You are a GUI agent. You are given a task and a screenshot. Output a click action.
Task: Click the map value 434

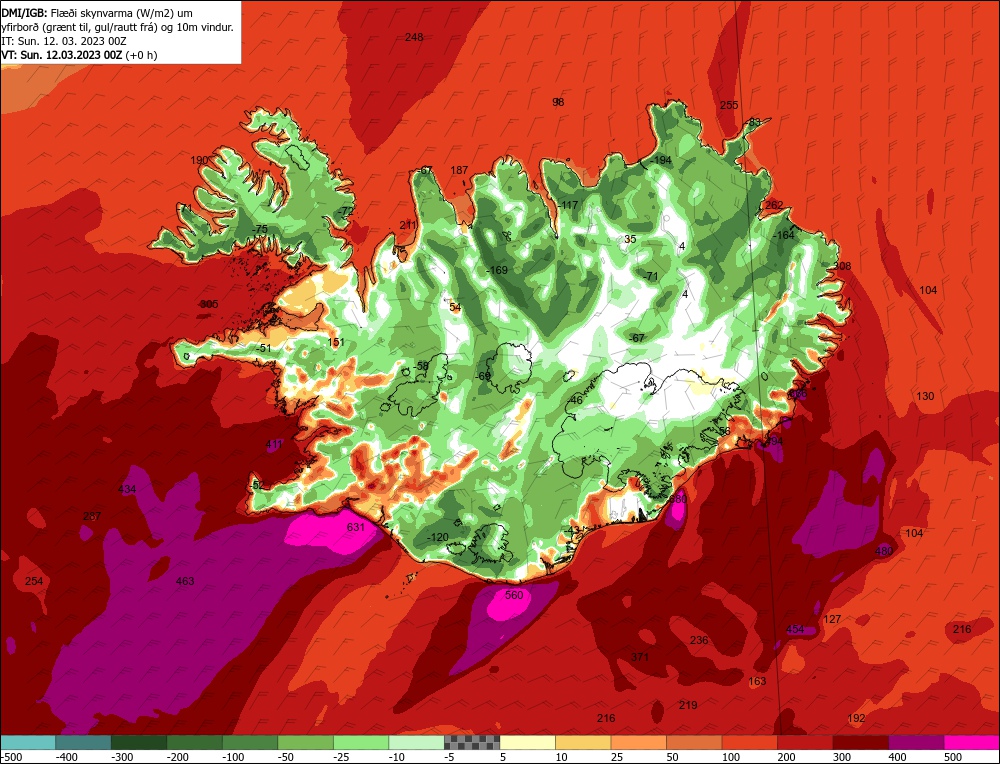pyautogui.click(x=127, y=489)
